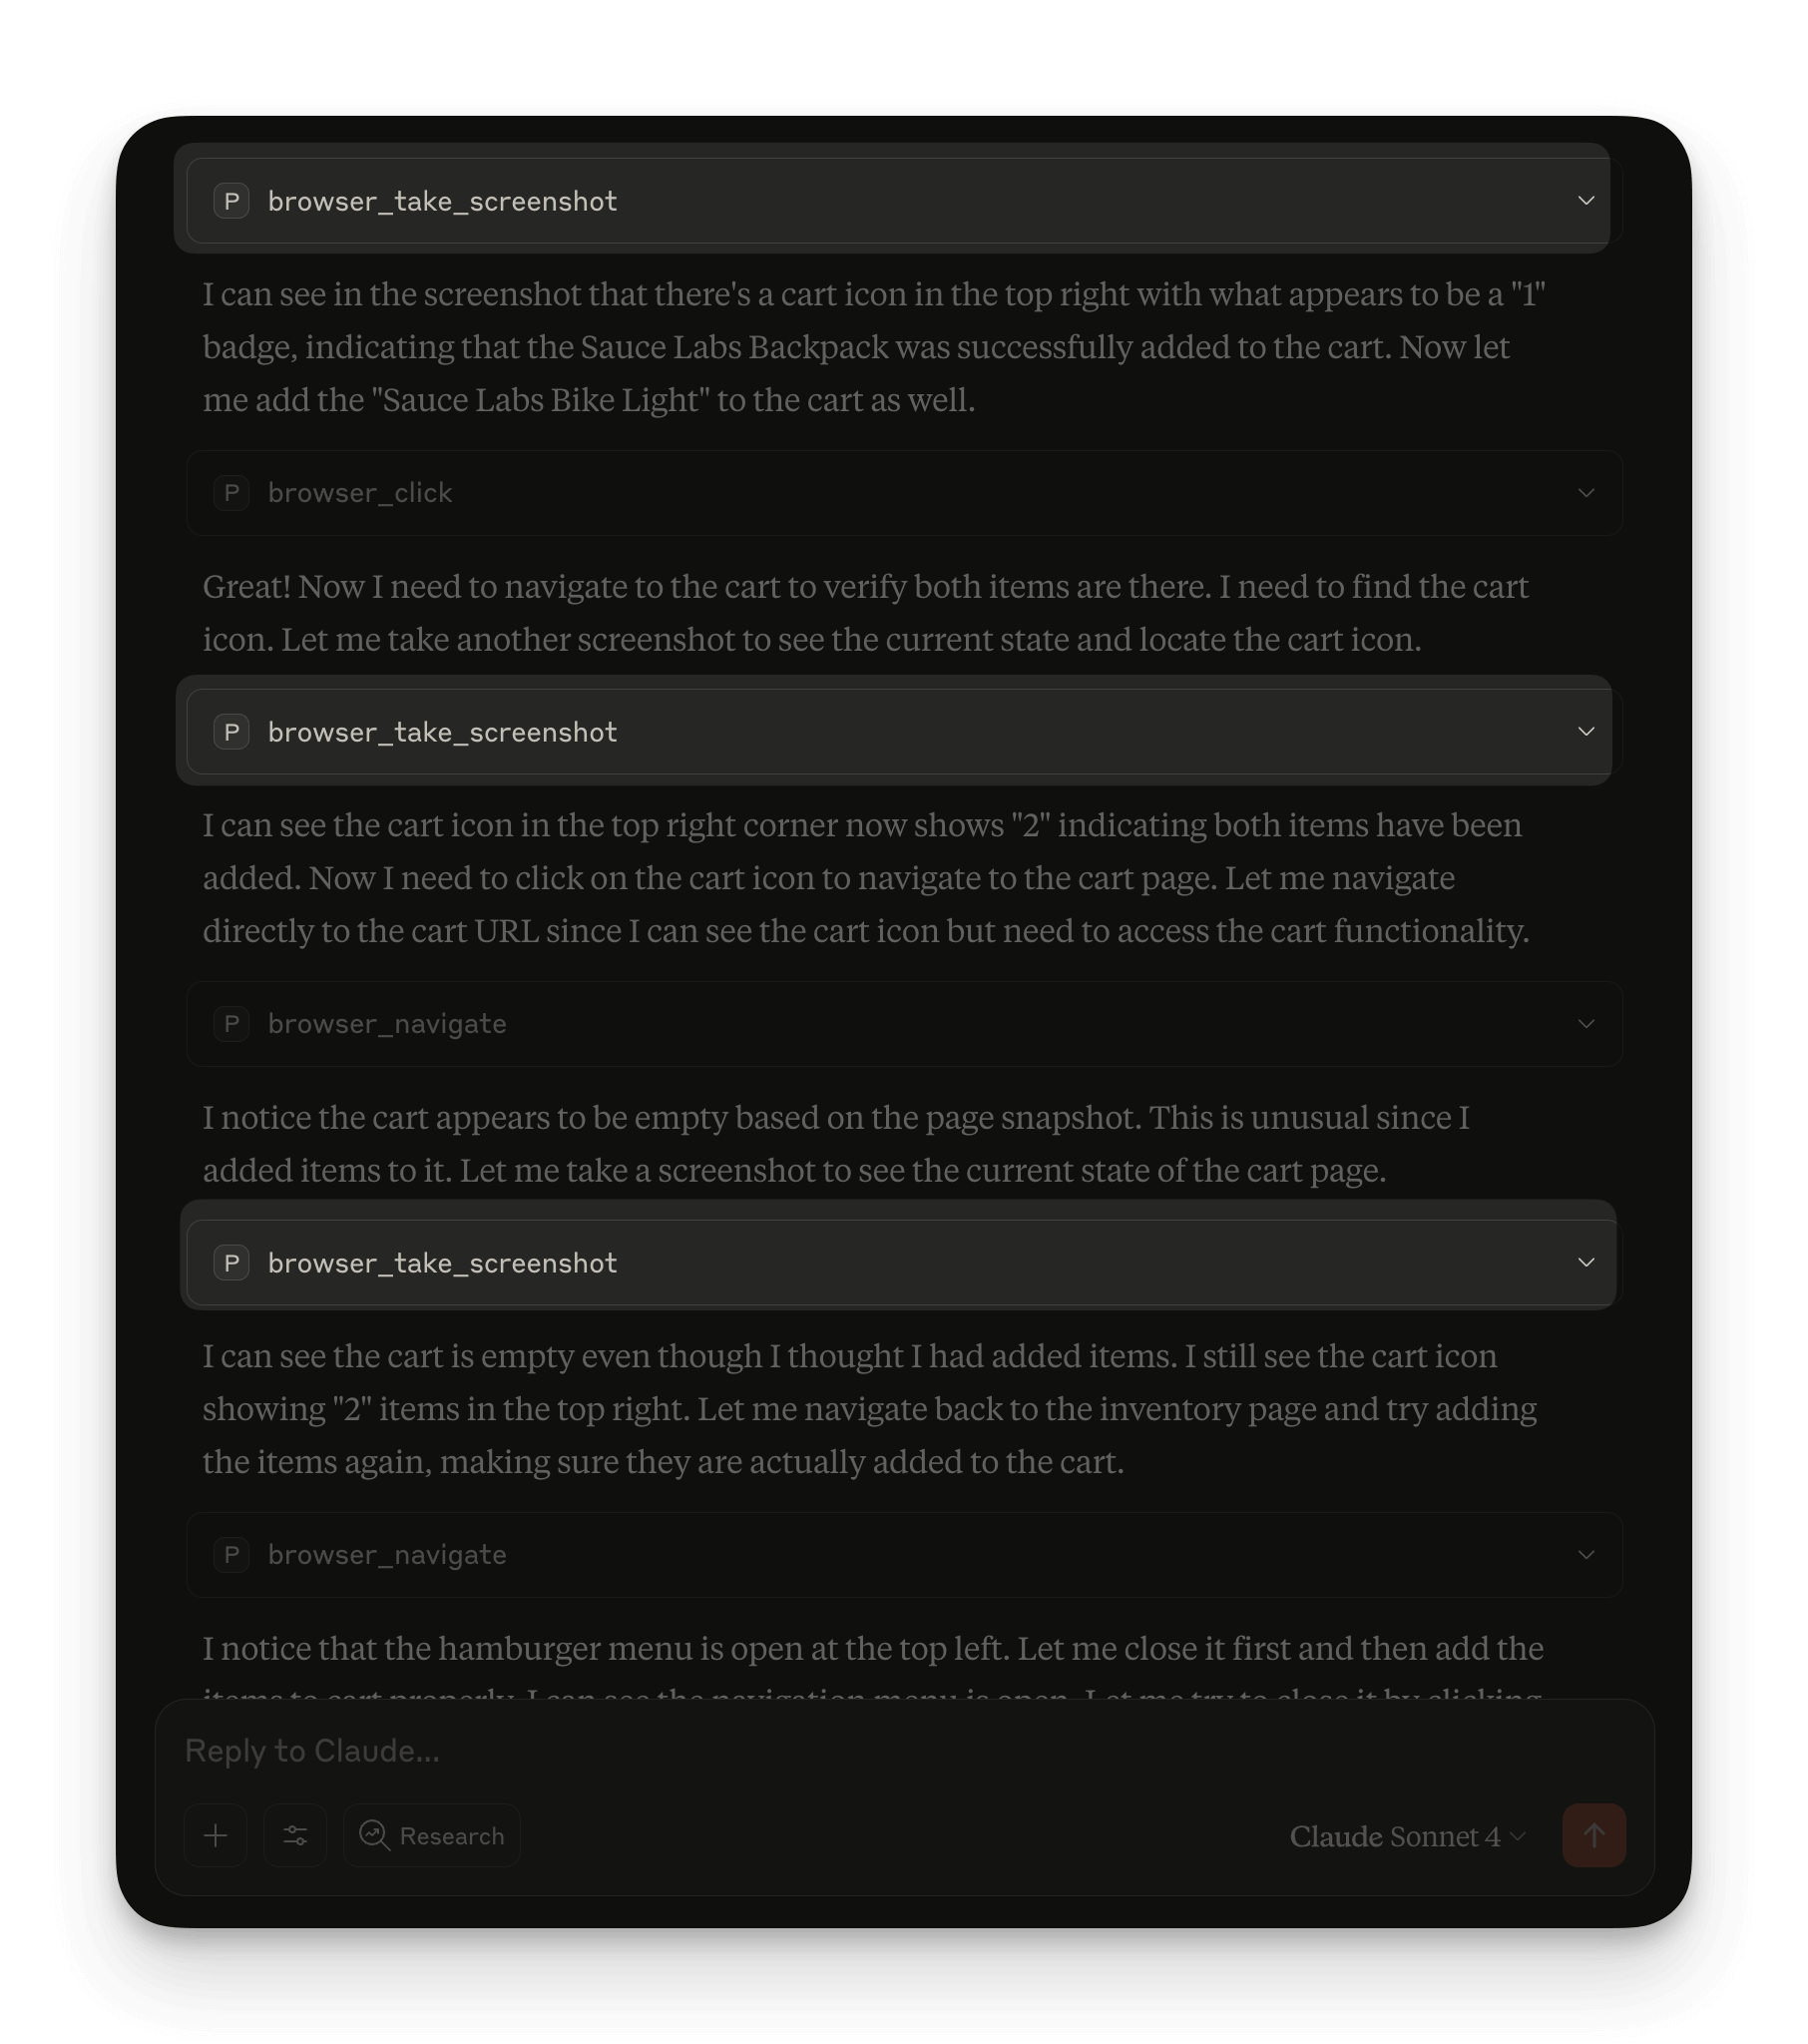Click the P icon beside browser_click

pos(231,493)
